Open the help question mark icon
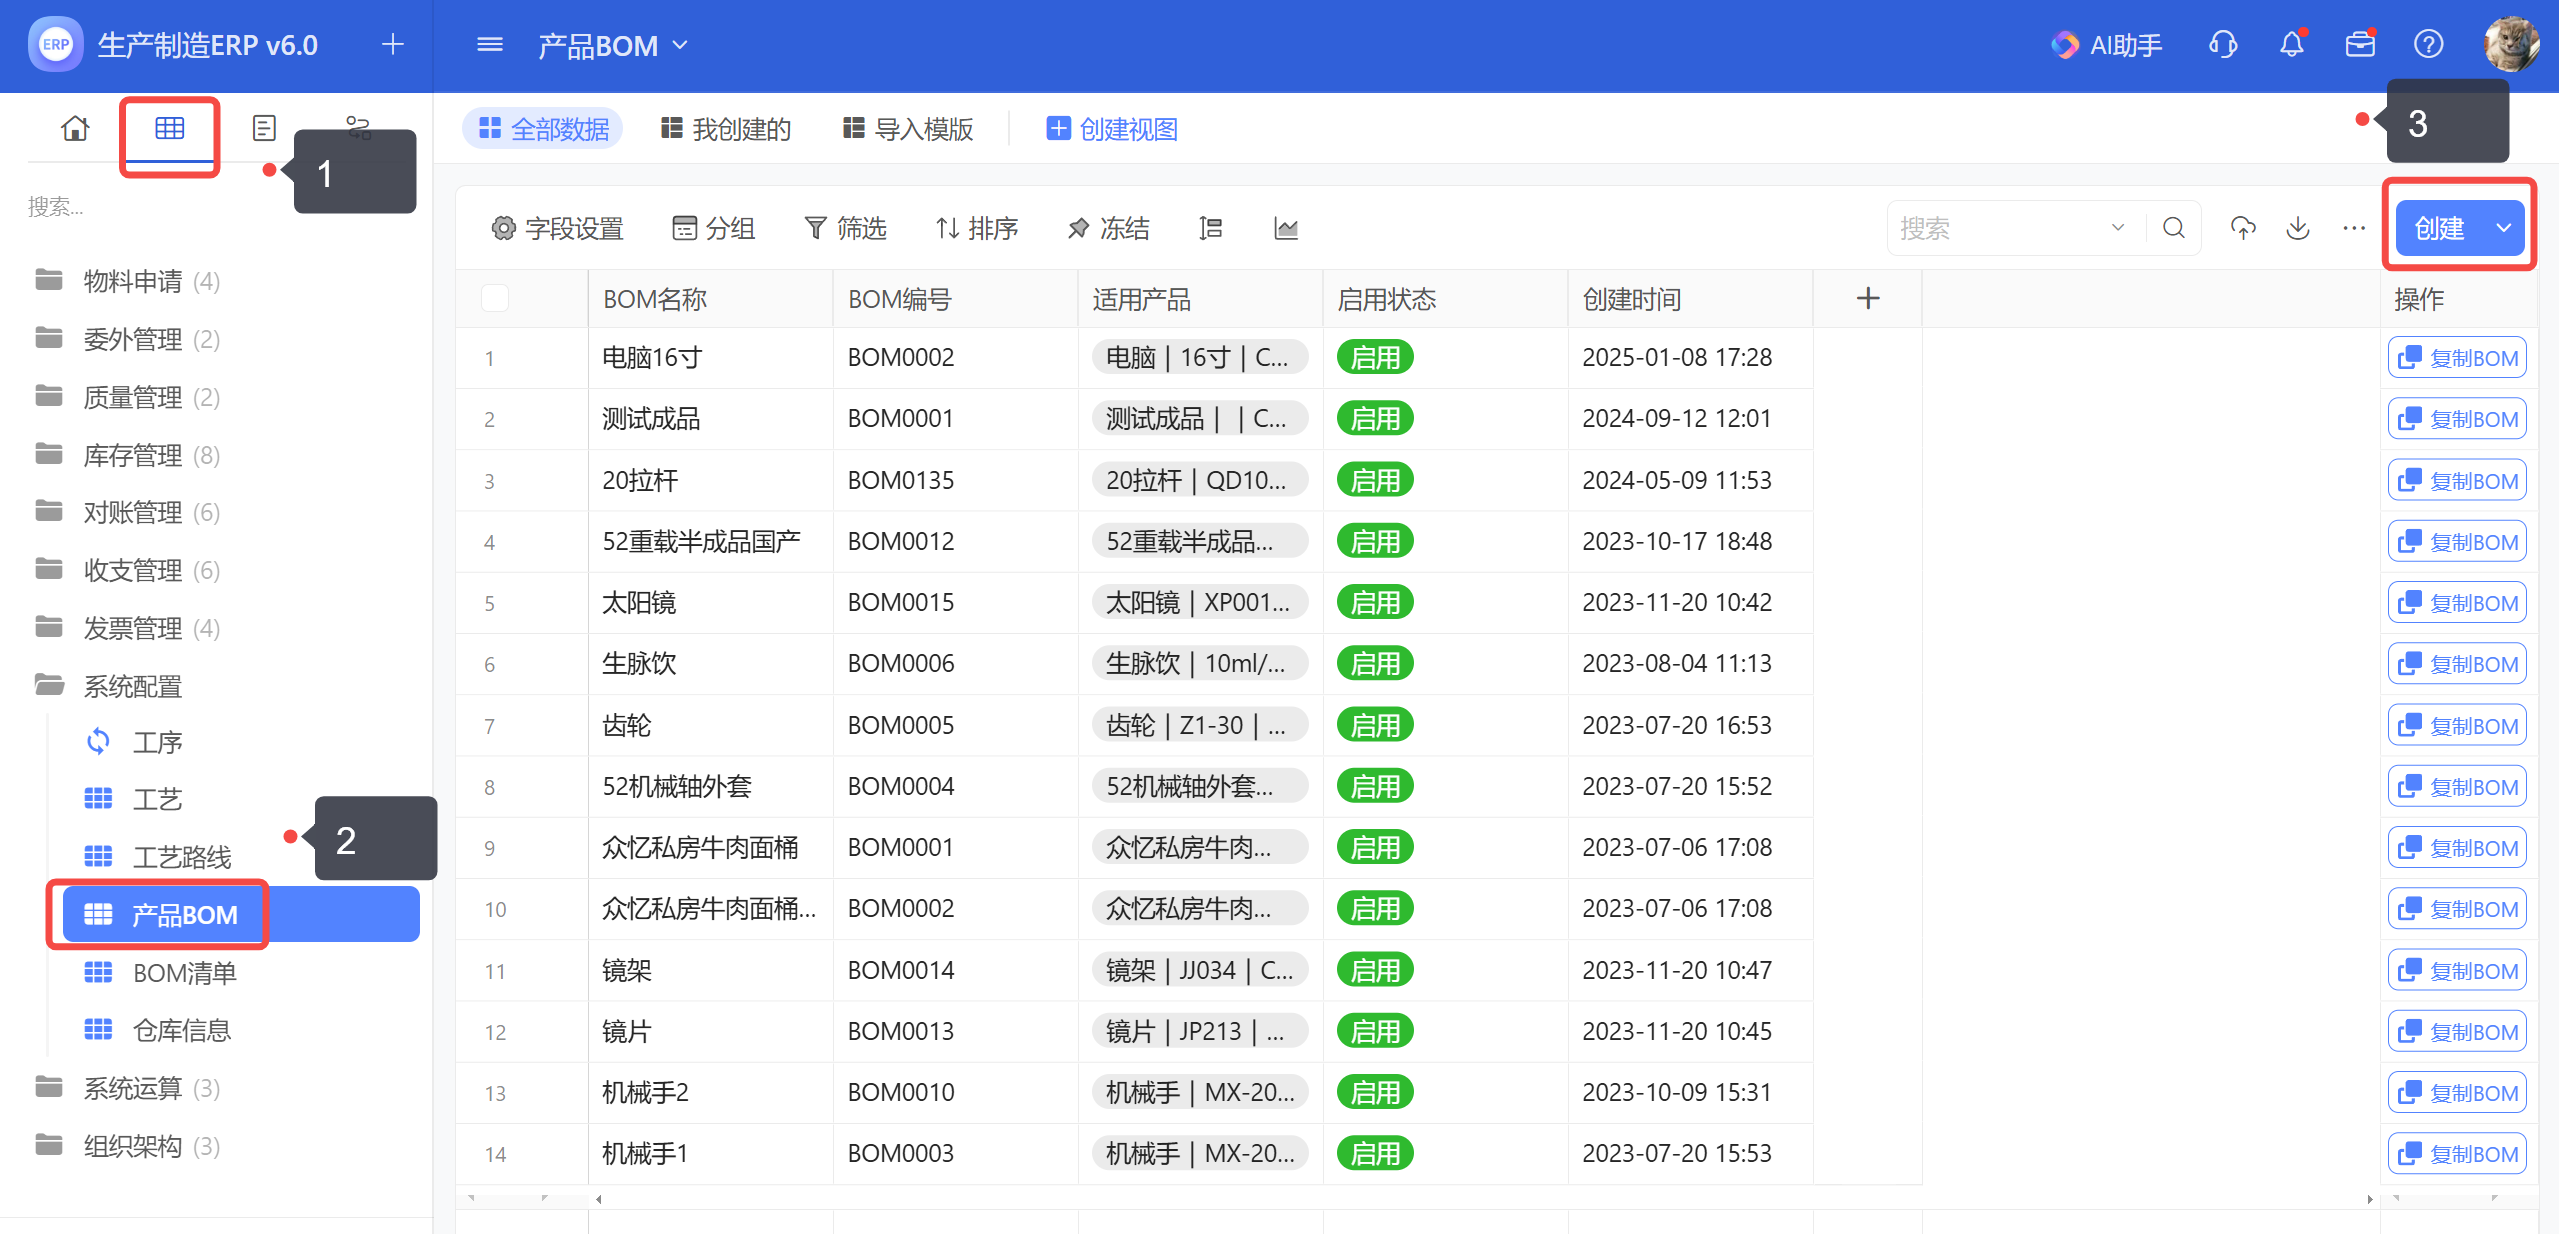 [x=2429, y=45]
